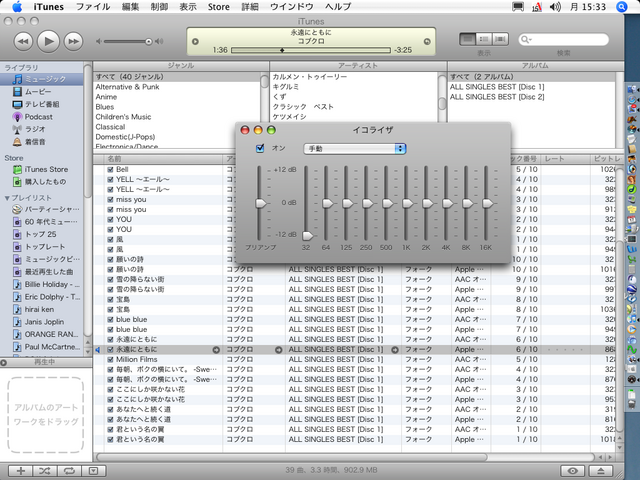Screen dimensions: 640x480
Task: Open the ウインドウ menu
Action: click(x=292, y=7)
